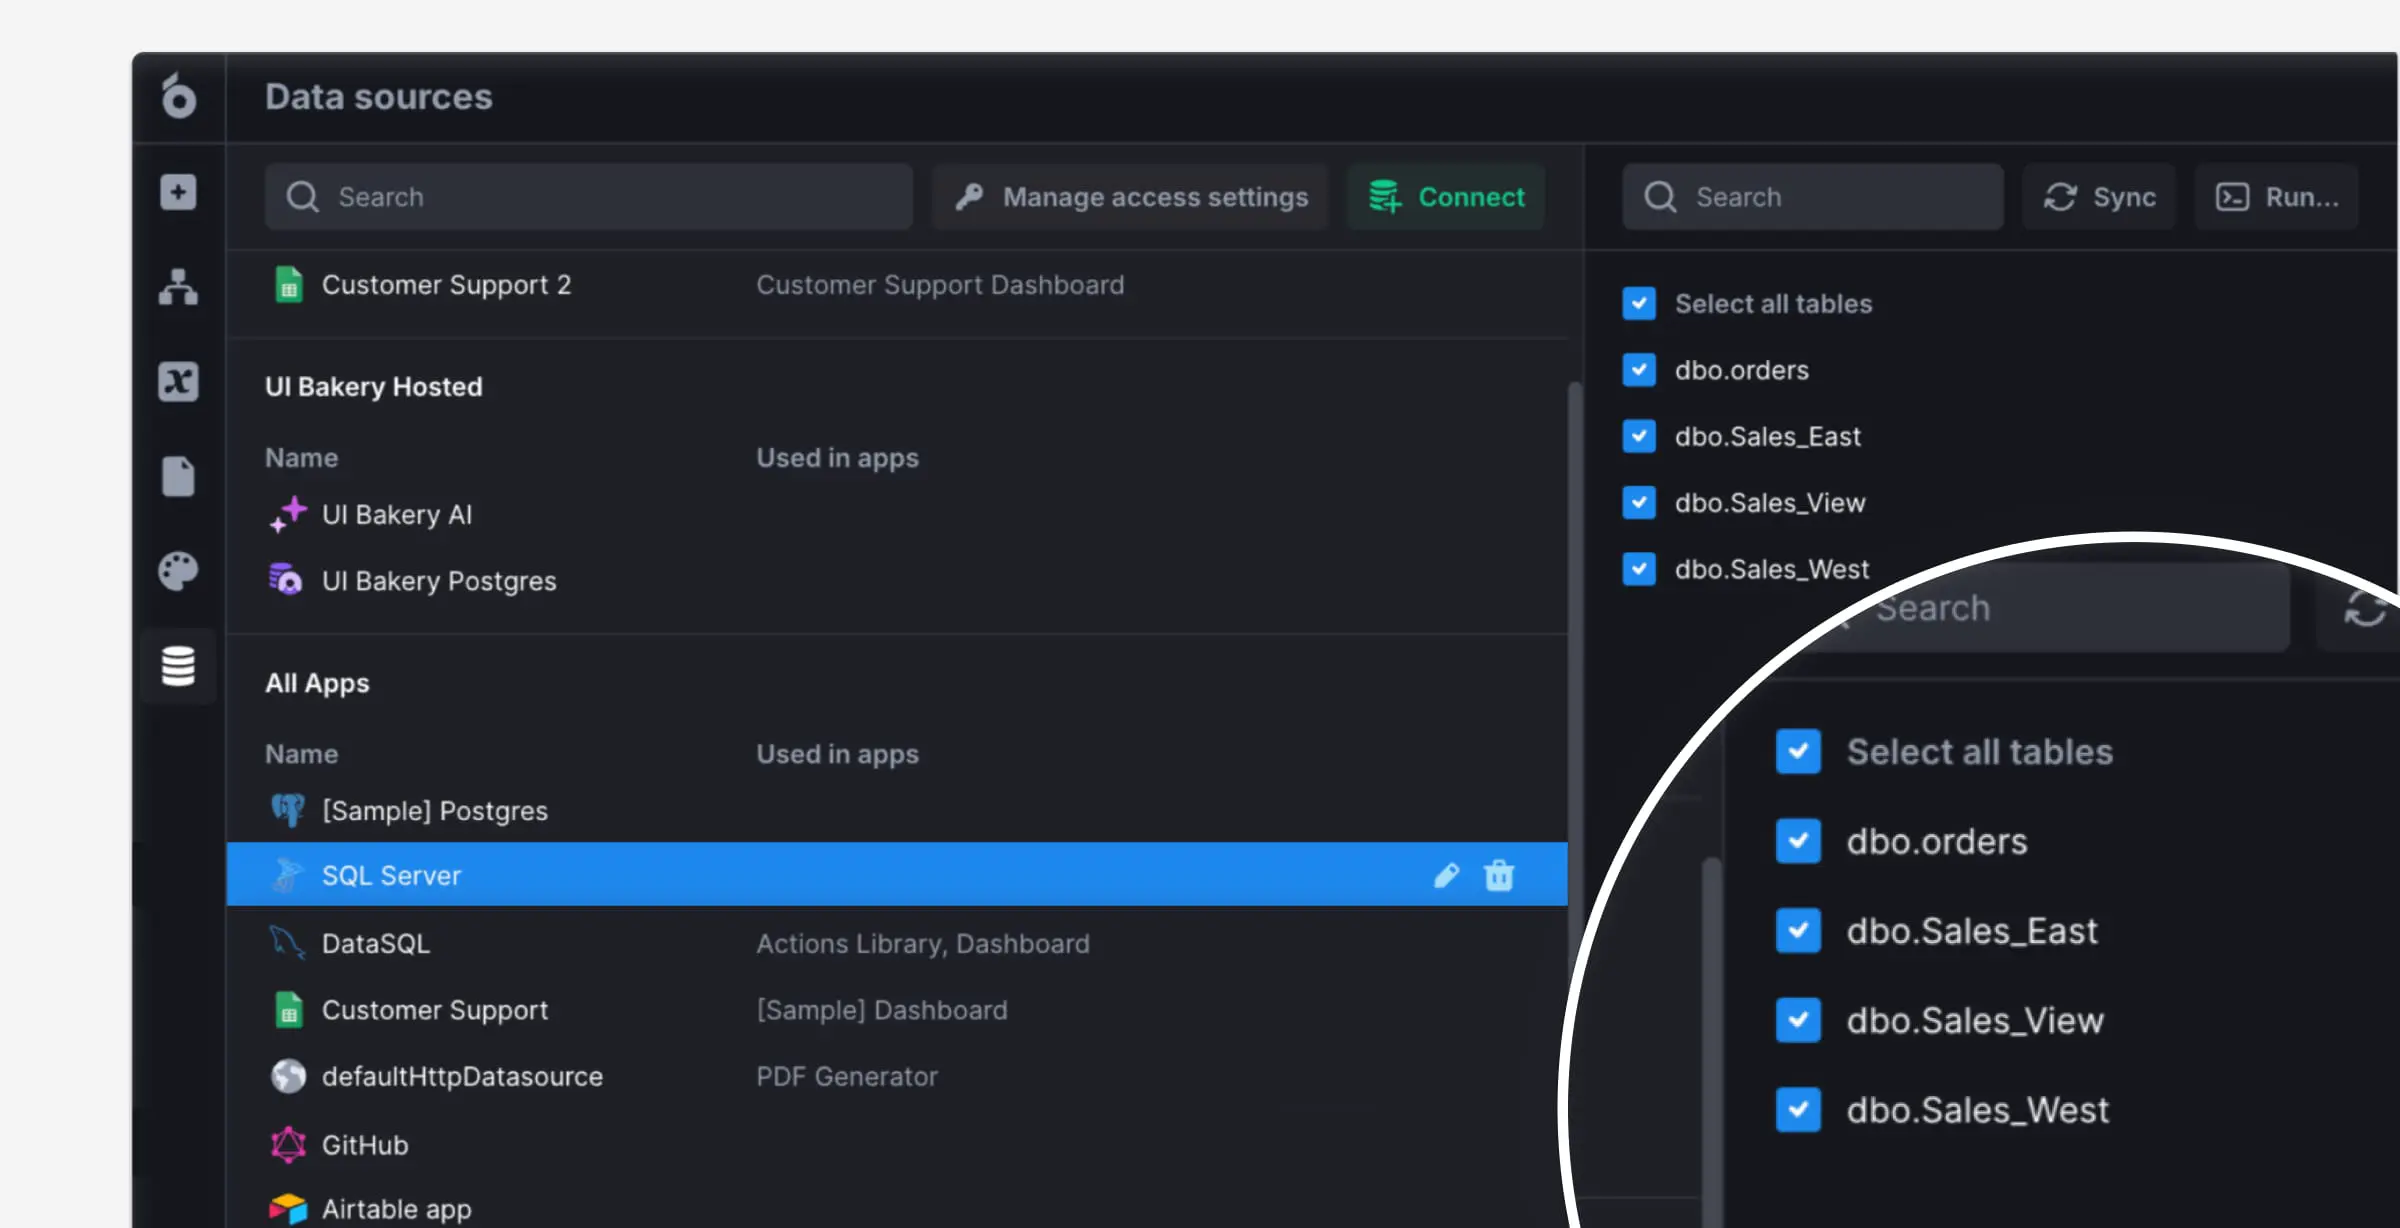Open the add new plus icon in sidebar
This screenshot has width=2400, height=1228.
click(178, 192)
